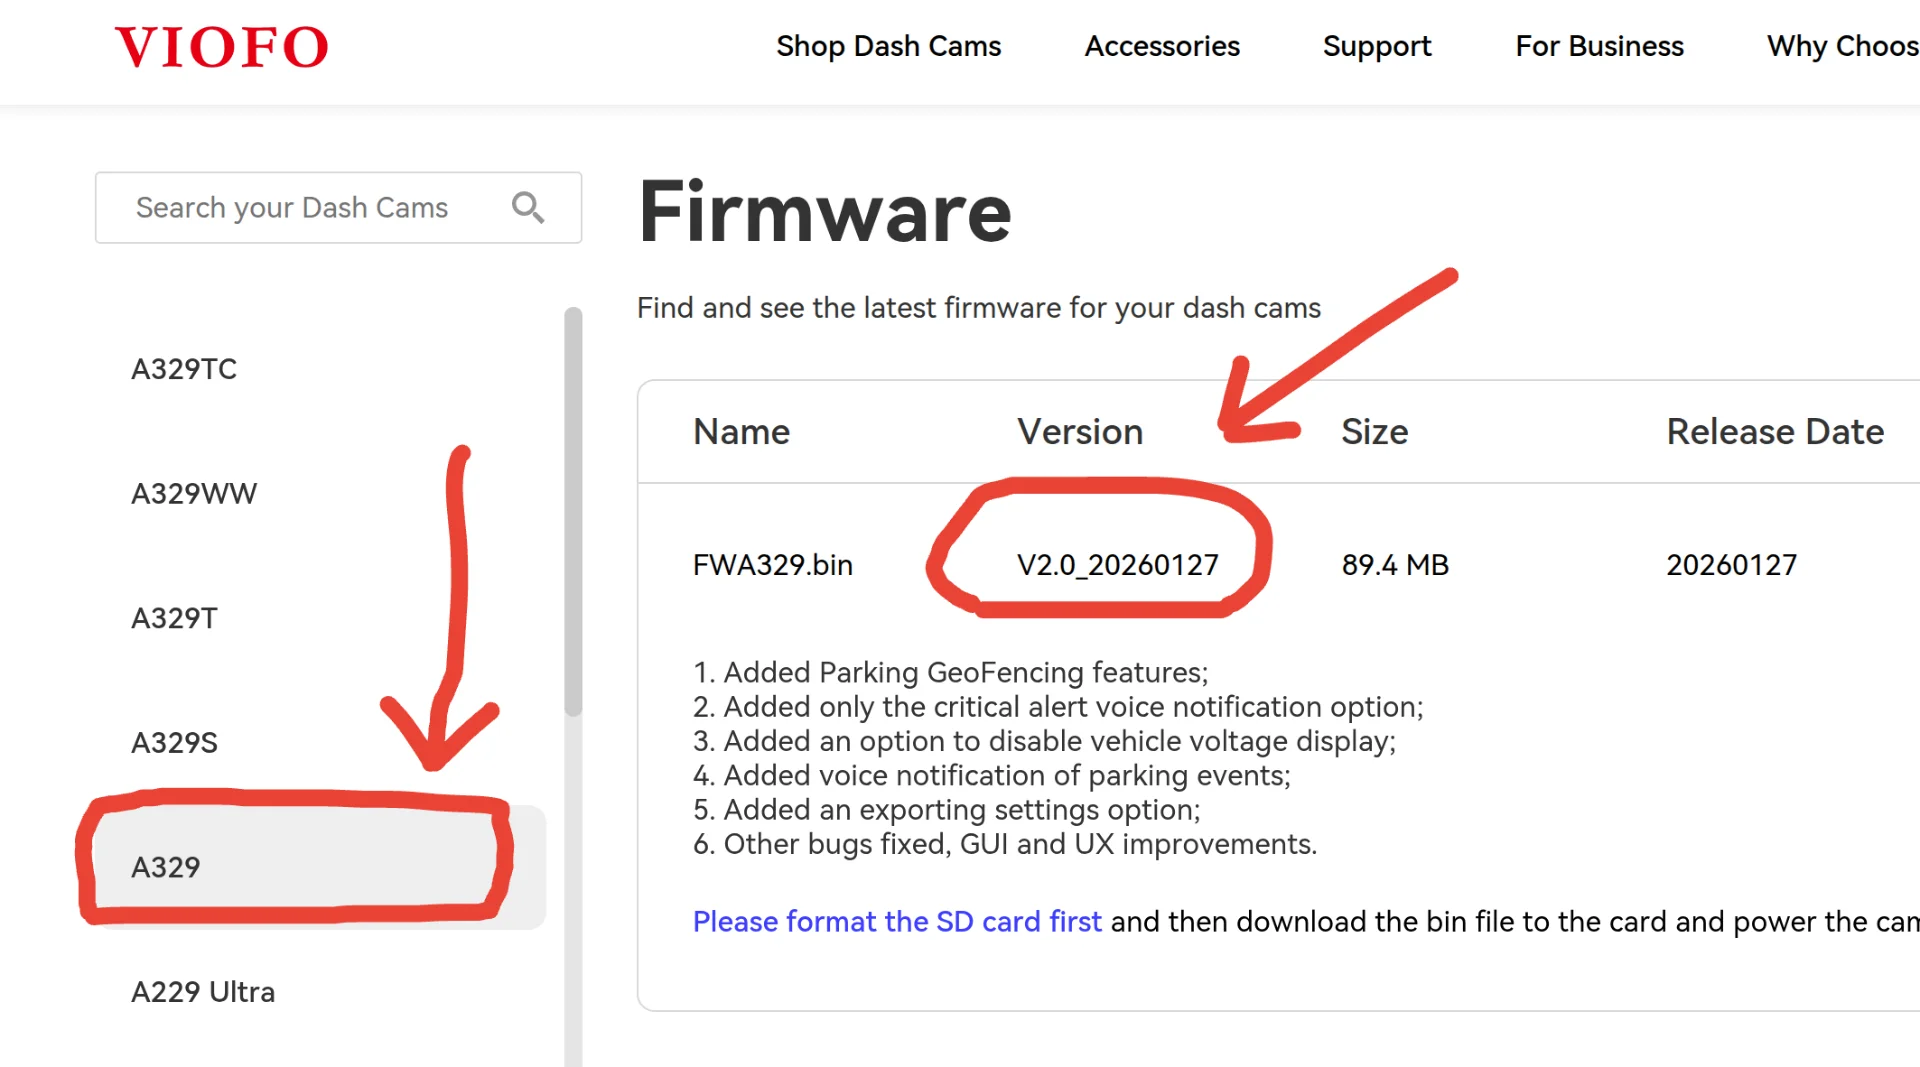Image resolution: width=1920 pixels, height=1067 pixels.
Task: Select A329T in the model list
Action: click(174, 618)
